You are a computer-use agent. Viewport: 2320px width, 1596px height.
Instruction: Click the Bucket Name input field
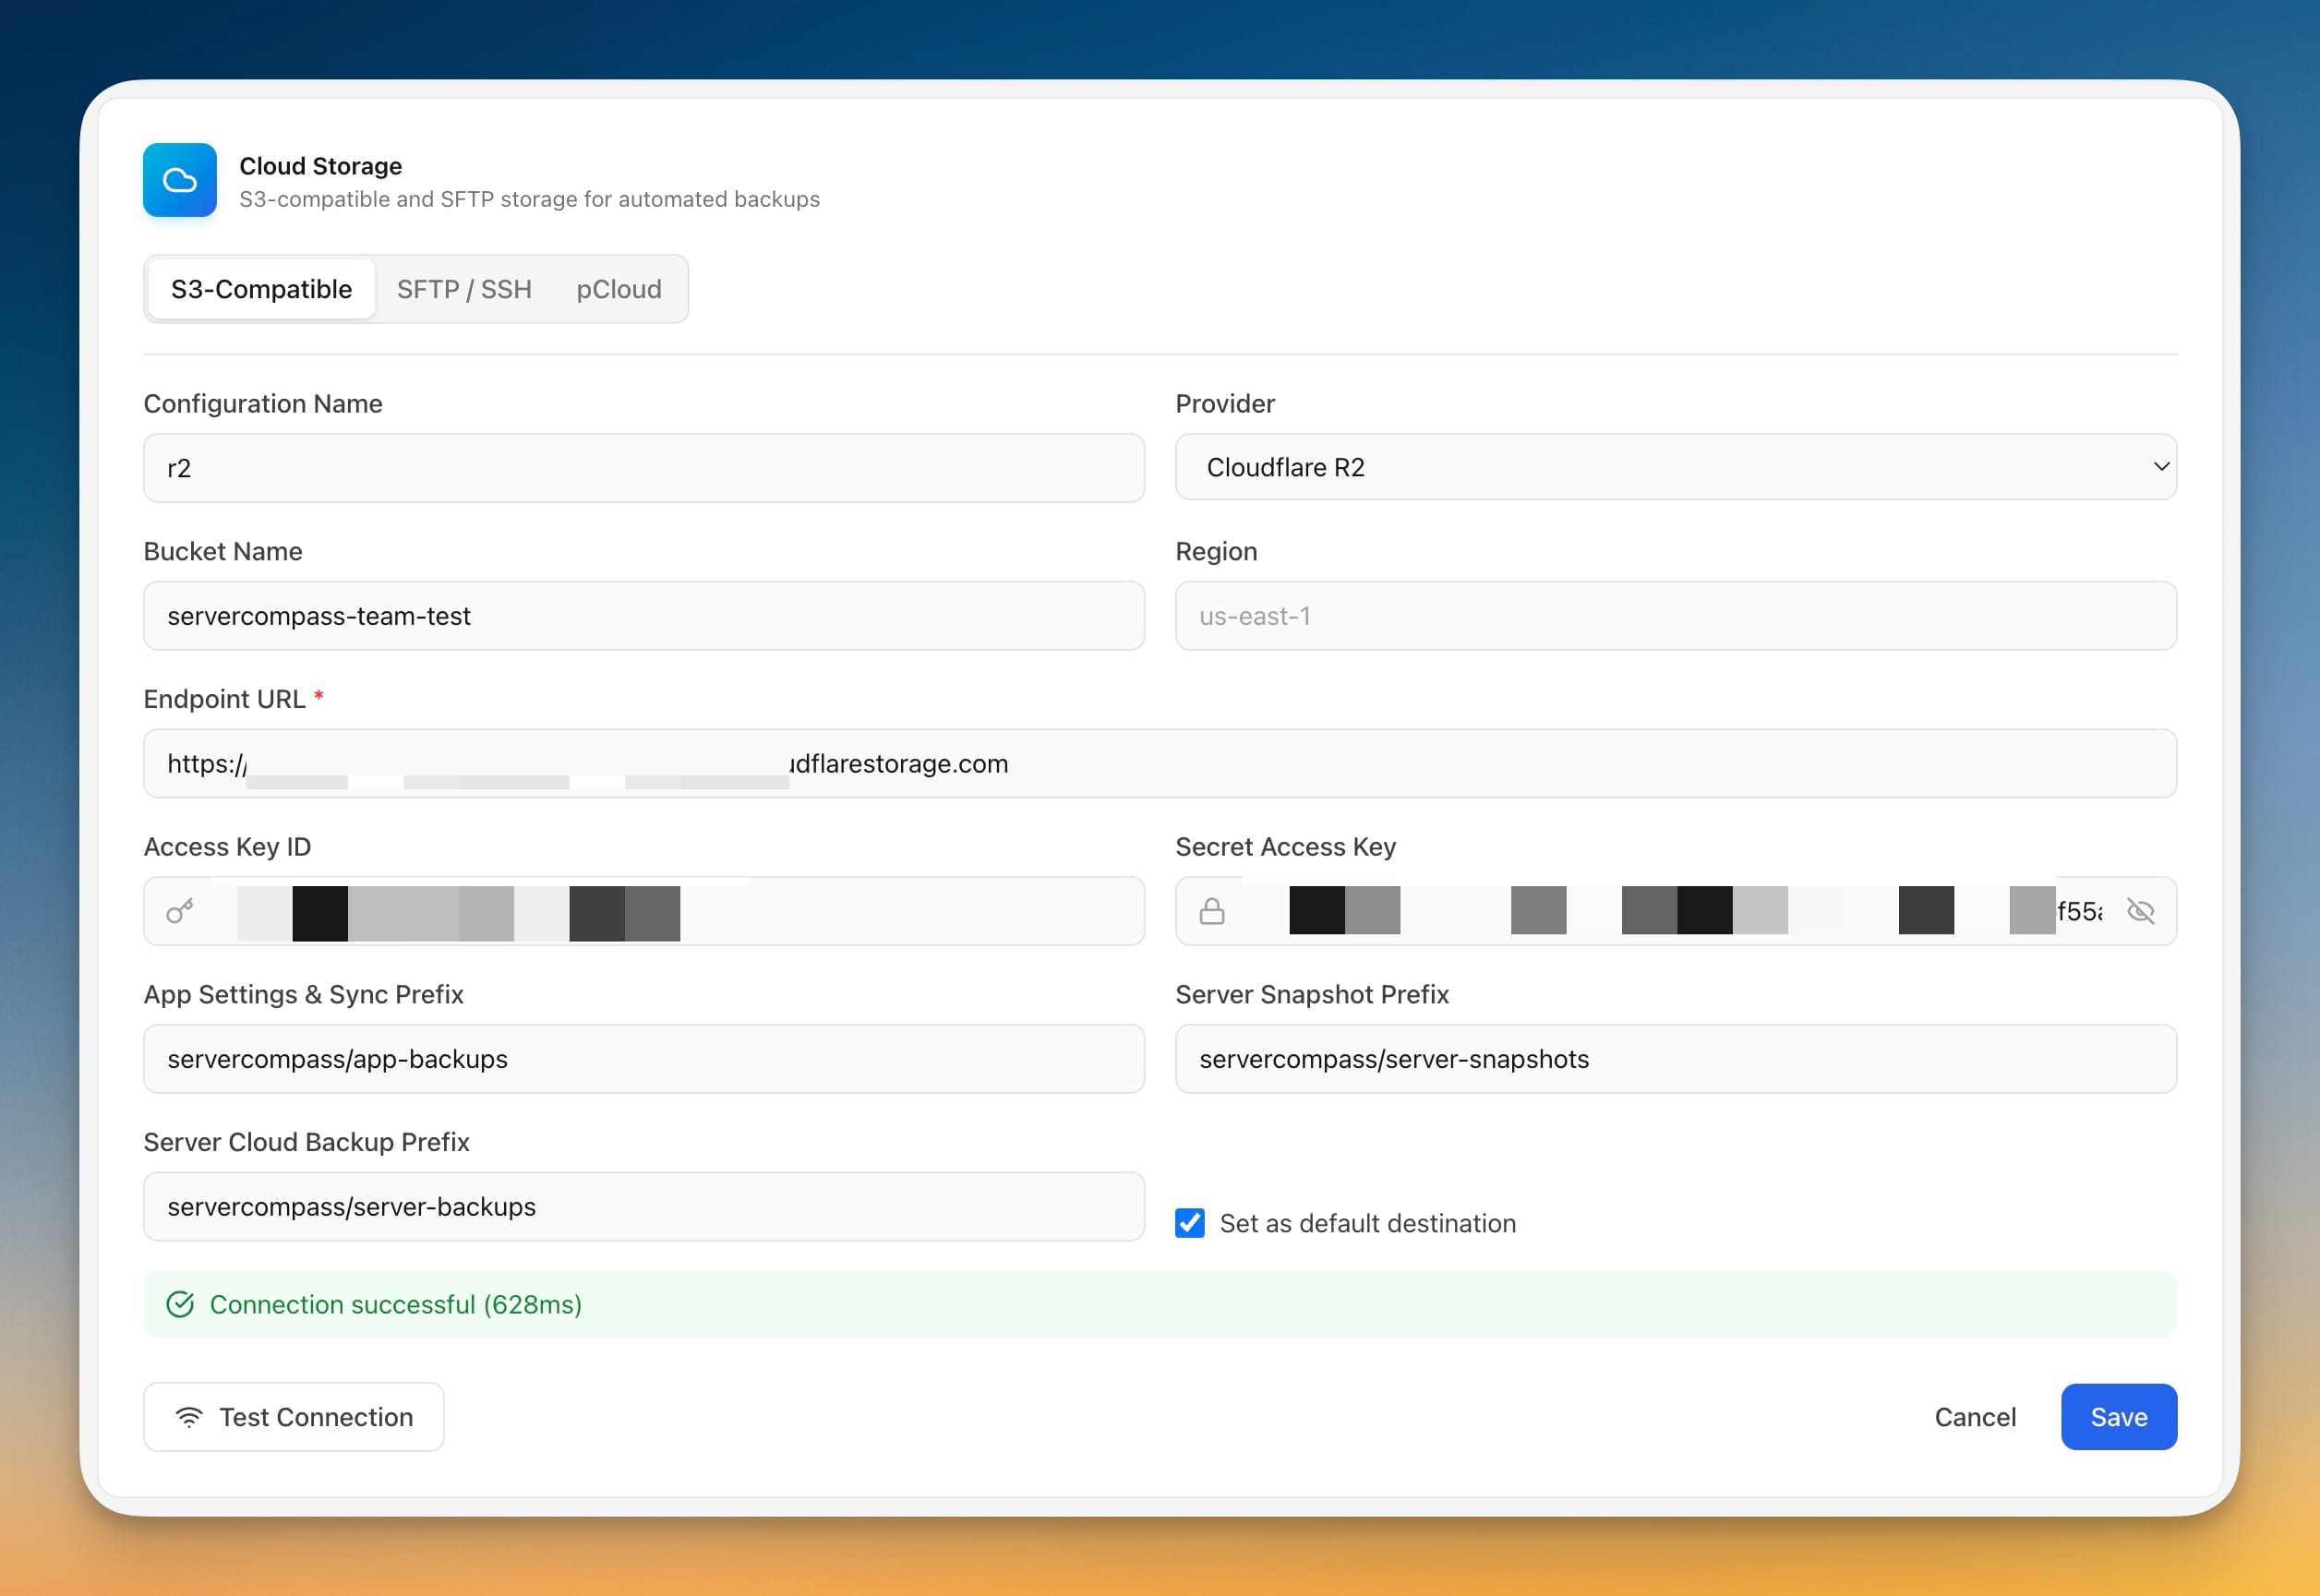click(x=644, y=616)
